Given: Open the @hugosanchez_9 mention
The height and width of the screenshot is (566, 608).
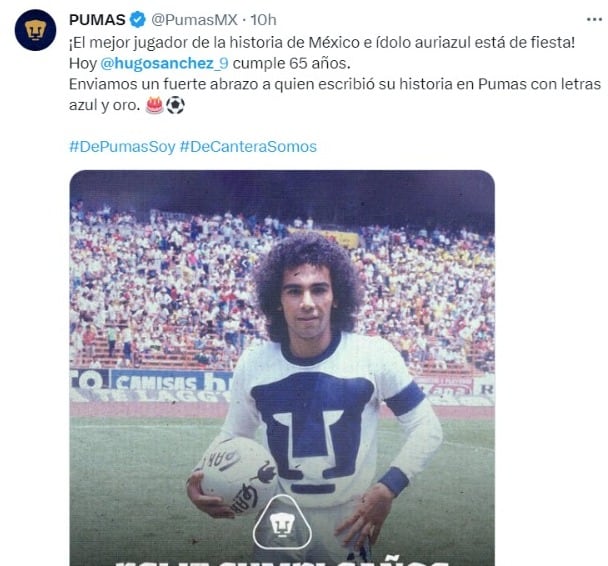Looking at the screenshot, I should [x=164, y=63].
